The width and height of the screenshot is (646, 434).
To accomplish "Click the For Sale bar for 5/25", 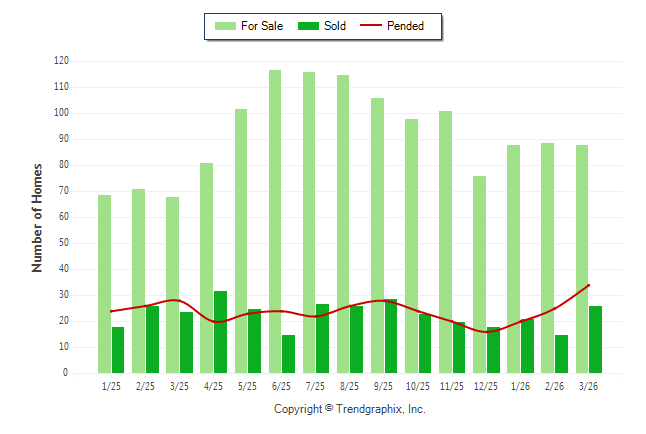I will click(241, 240).
